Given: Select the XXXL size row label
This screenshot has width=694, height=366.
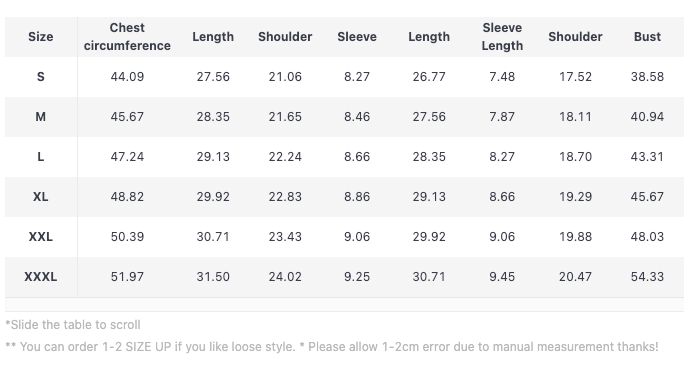Looking at the screenshot, I should point(41,277).
